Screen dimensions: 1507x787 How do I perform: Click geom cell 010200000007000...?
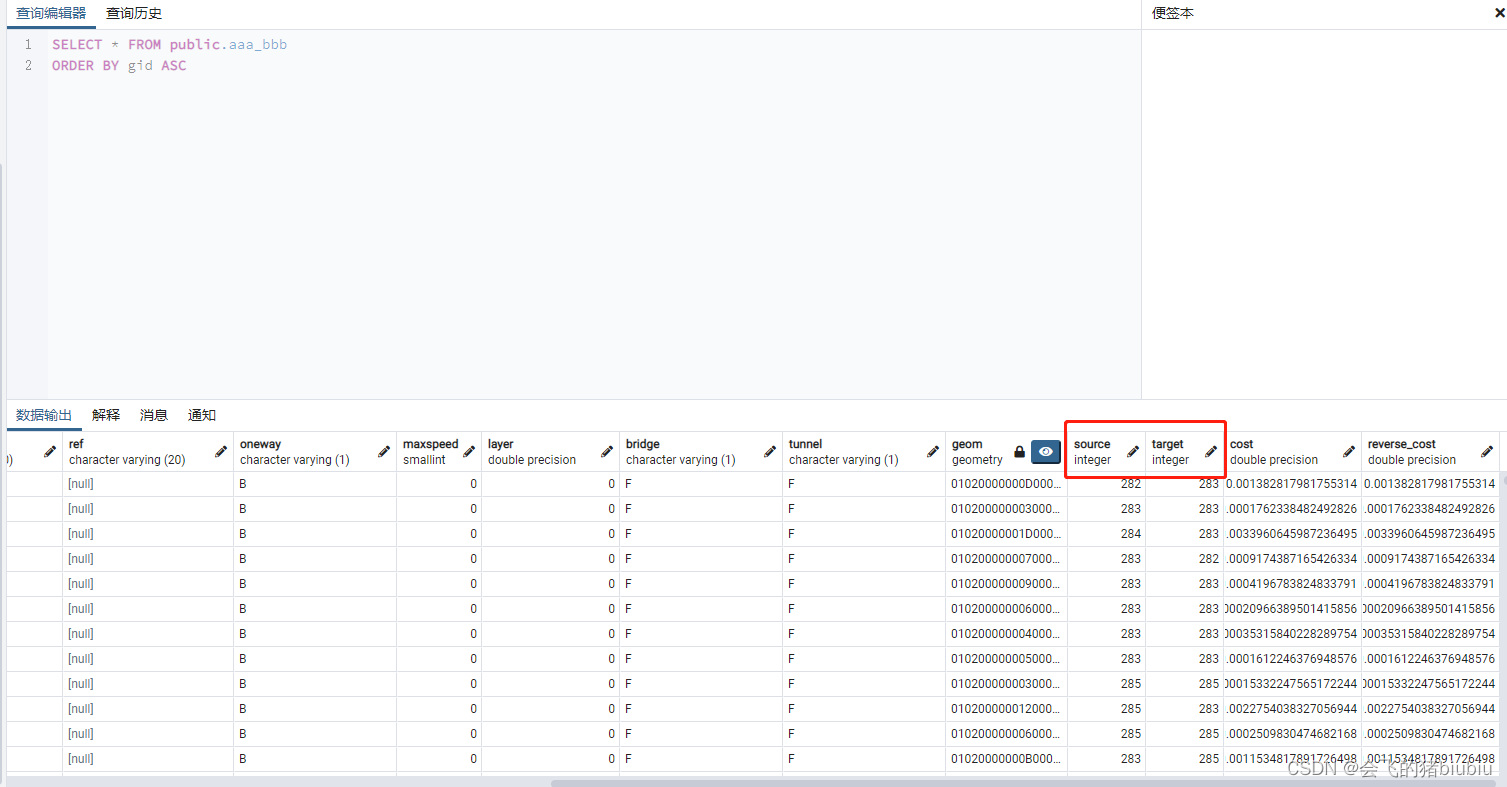click(x=1006, y=559)
